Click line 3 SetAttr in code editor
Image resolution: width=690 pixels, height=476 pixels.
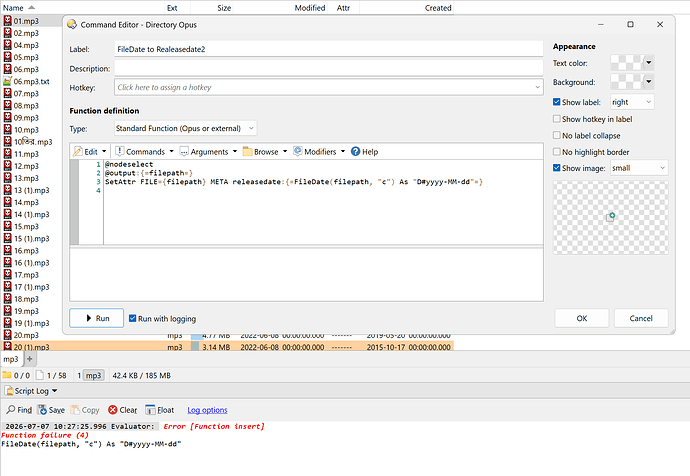(293, 182)
